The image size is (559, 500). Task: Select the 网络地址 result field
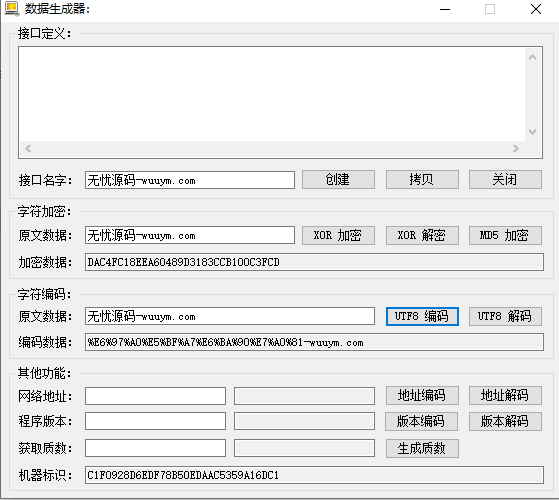click(x=304, y=396)
